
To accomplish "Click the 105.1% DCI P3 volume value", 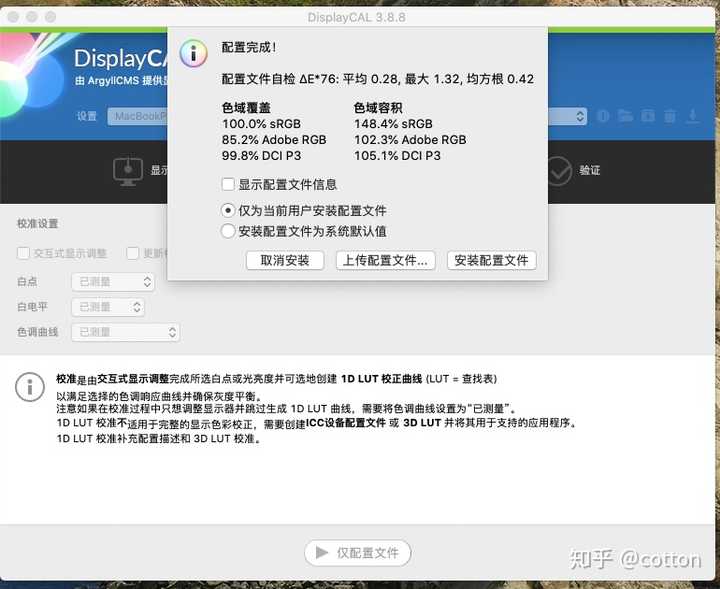I will pyautogui.click(x=397, y=156).
